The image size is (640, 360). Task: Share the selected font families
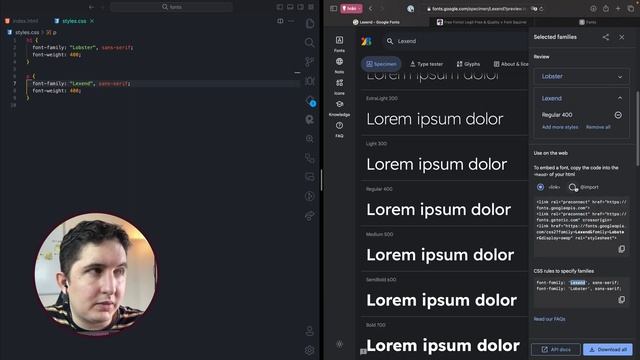[x=606, y=37]
